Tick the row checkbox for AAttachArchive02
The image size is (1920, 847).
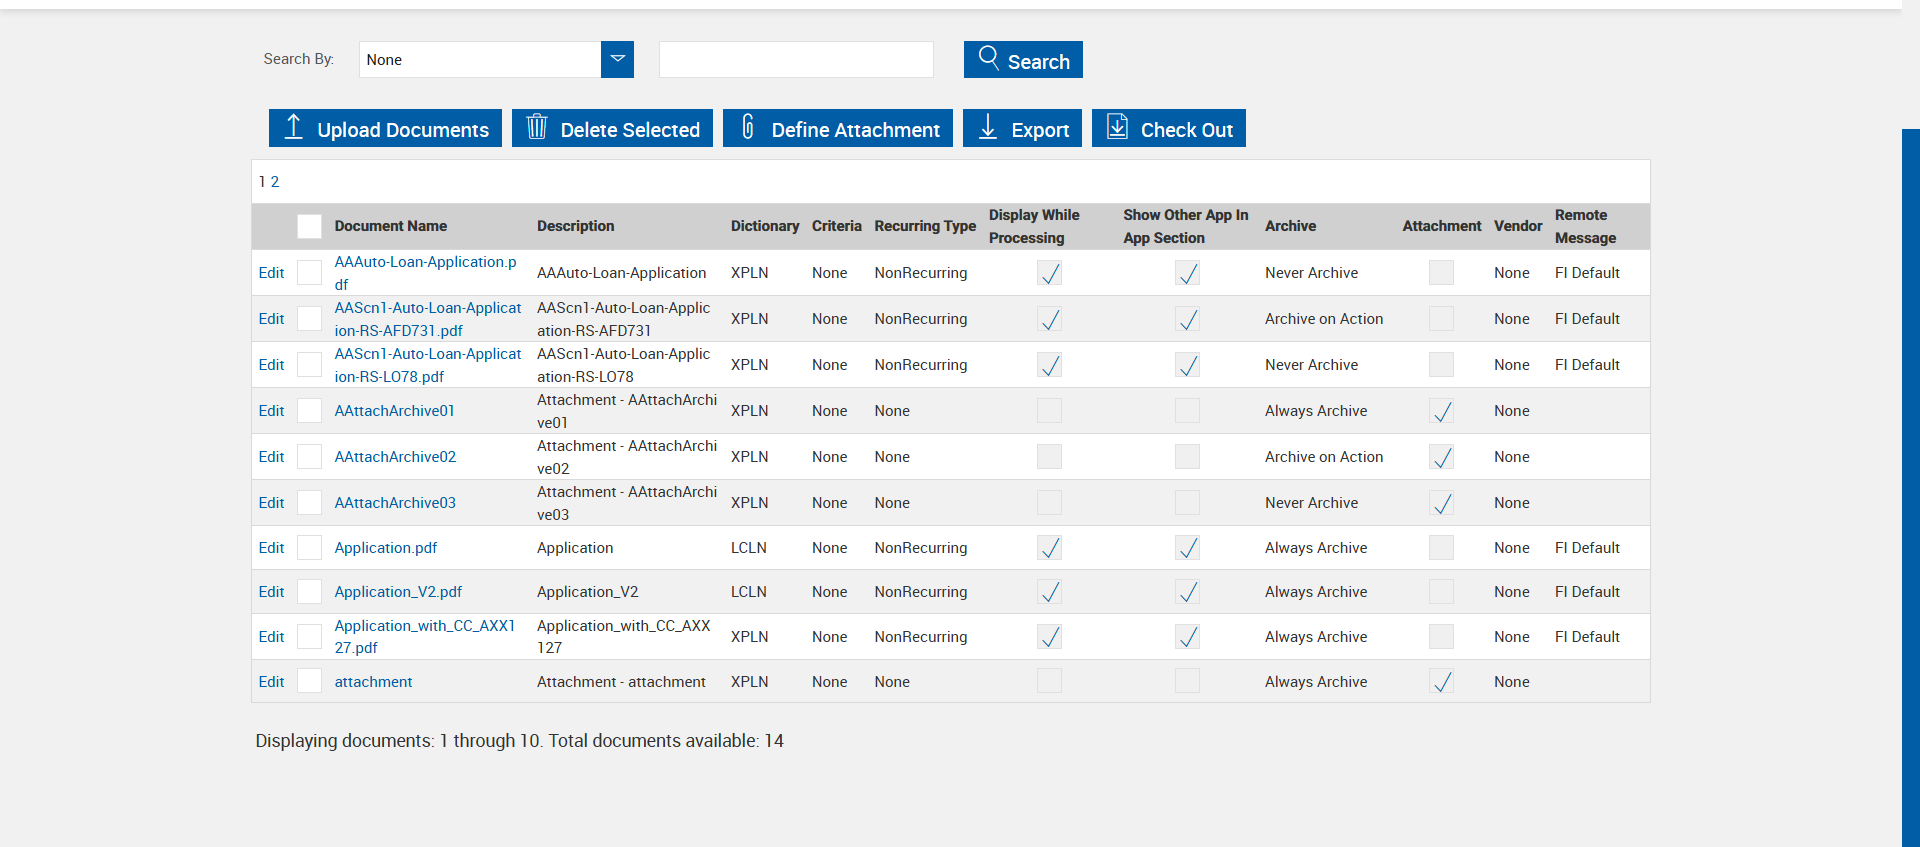coord(309,457)
